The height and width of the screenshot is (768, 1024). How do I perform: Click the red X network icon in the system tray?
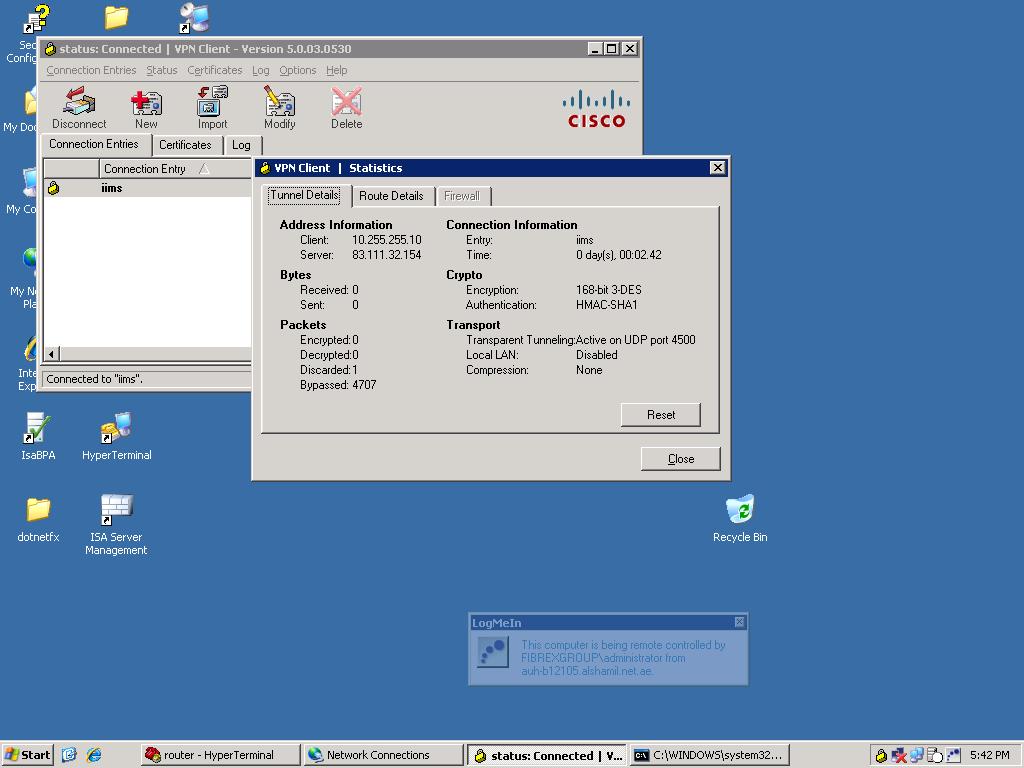[899, 756]
